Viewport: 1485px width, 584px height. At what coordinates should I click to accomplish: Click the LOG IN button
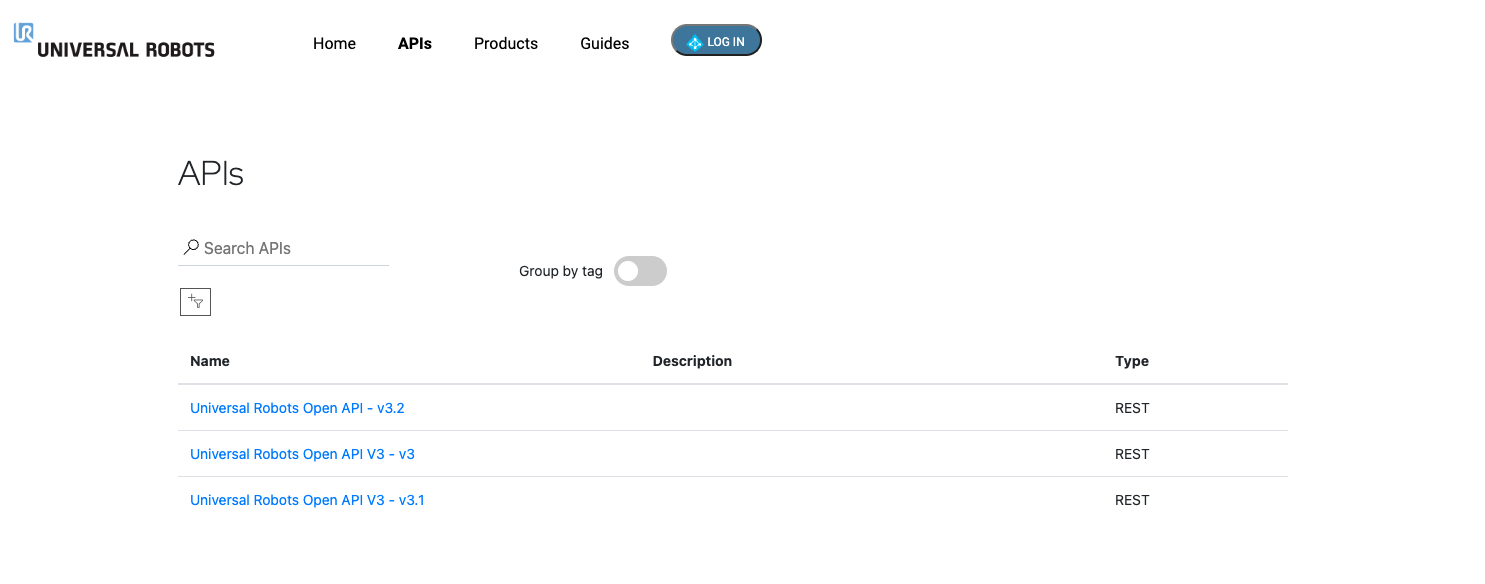pyautogui.click(x=716, y=40)
